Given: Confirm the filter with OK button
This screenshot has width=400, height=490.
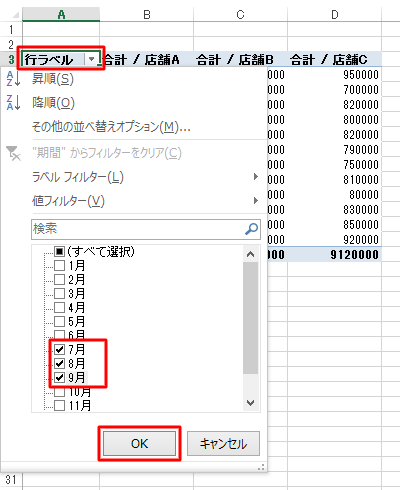Looking at the screenshot, I should coord(139,444).
